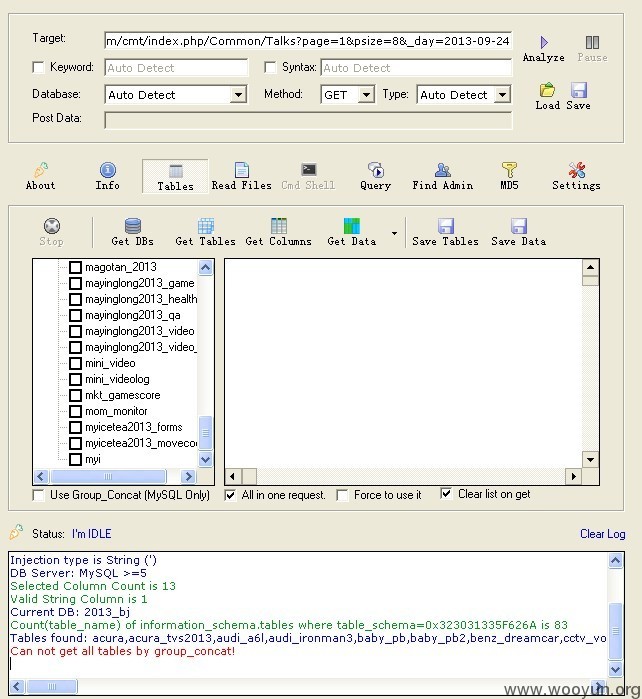Screen dimensions: 642x699
Task: Click the Get Data icon
Action: point(352,226)
